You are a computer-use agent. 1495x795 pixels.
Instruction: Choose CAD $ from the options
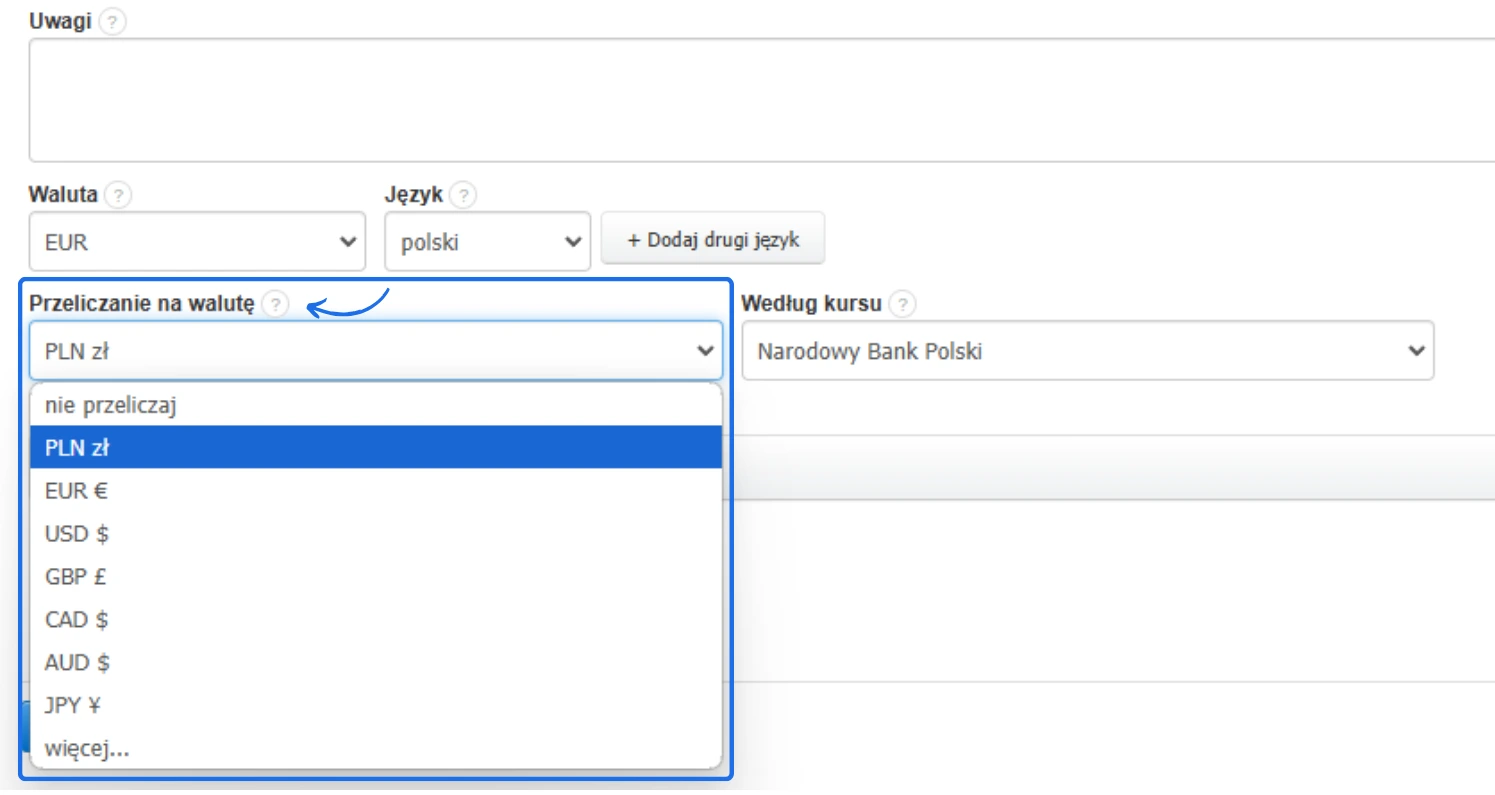pyautogui.click(x=375, y=620)
